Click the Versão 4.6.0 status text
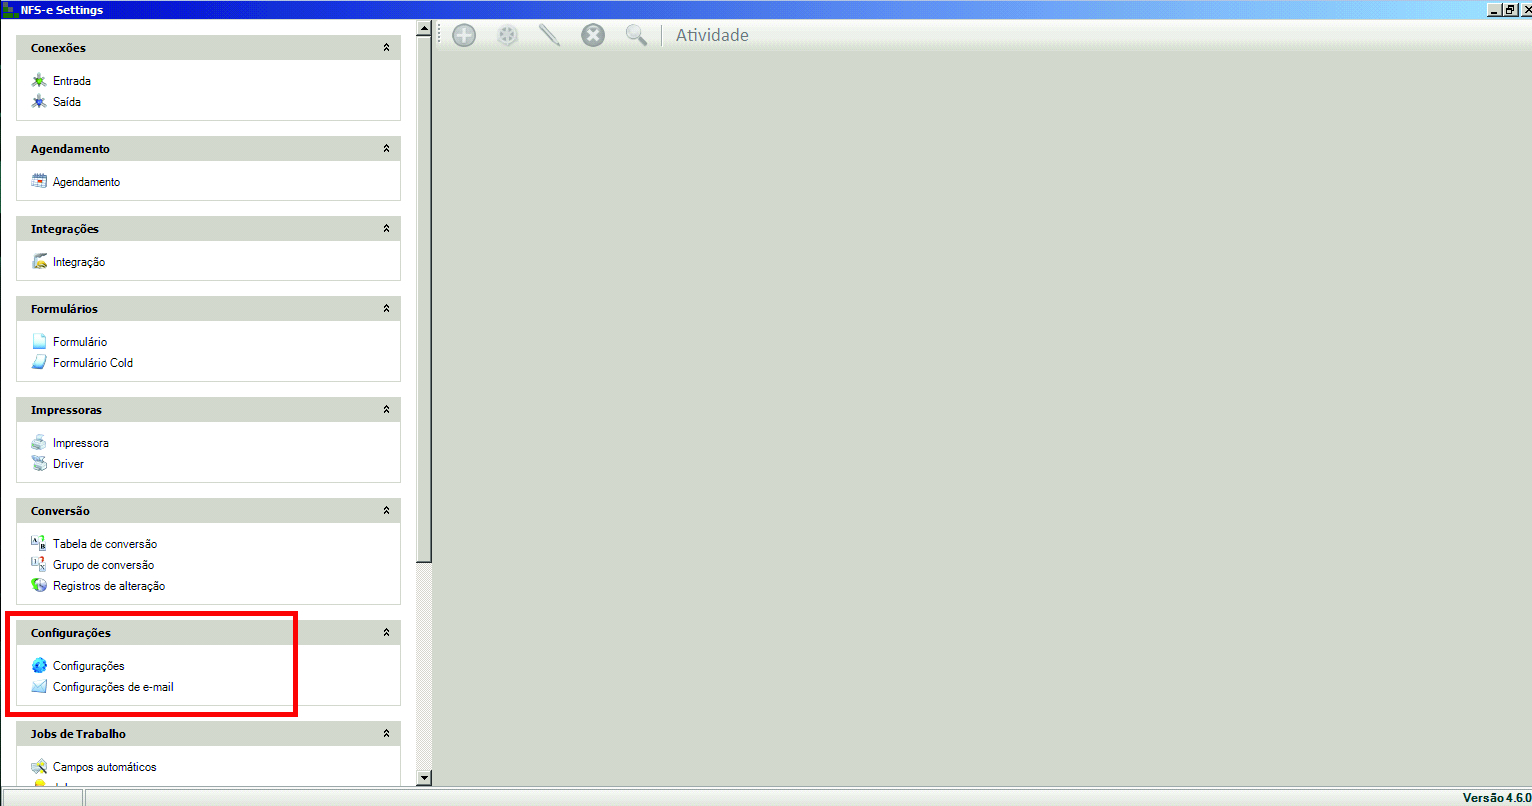1532x806 pixels. 1496,797
